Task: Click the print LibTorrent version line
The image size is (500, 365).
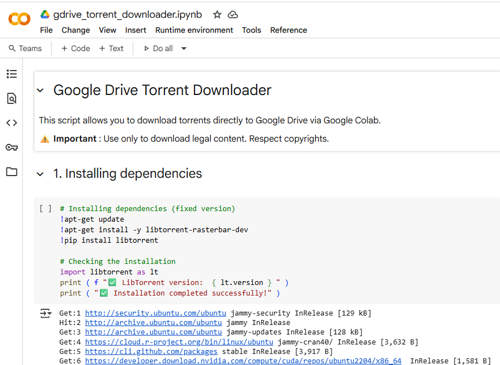Action: tap(174, 283)
